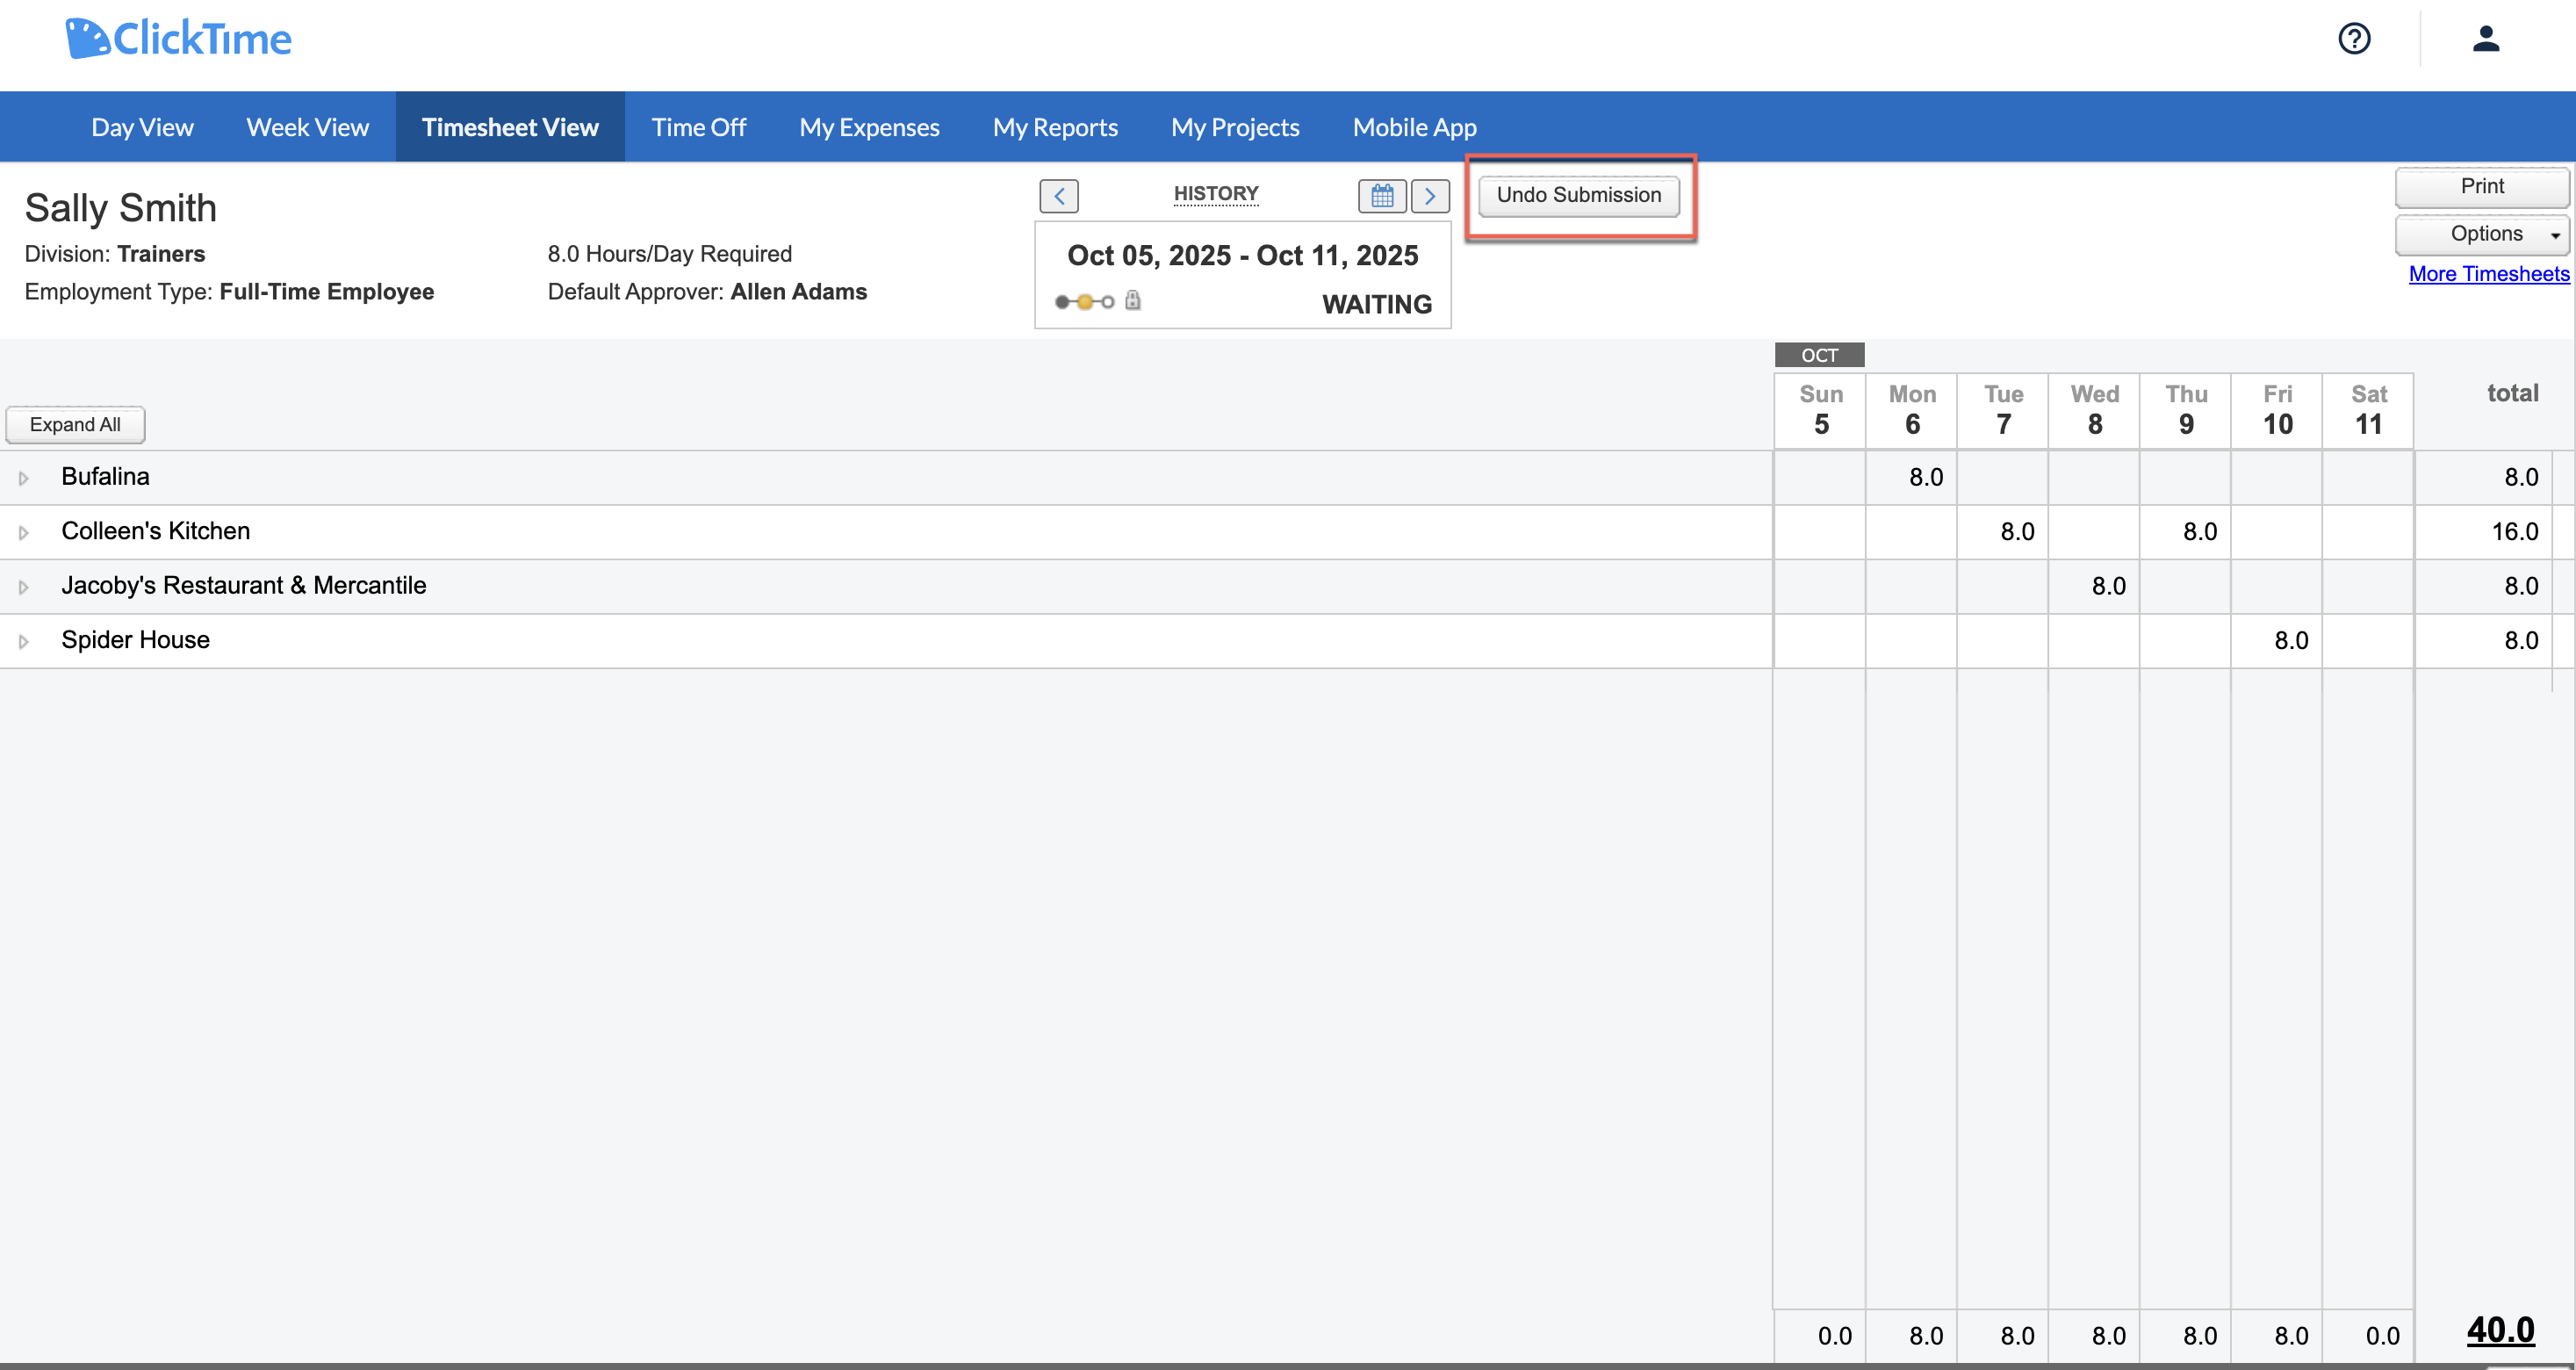Click Jacoby's Wednesday 8.0 hours cell
The width and height of the screenshot is (2576, 1370).
(2095, 586)
